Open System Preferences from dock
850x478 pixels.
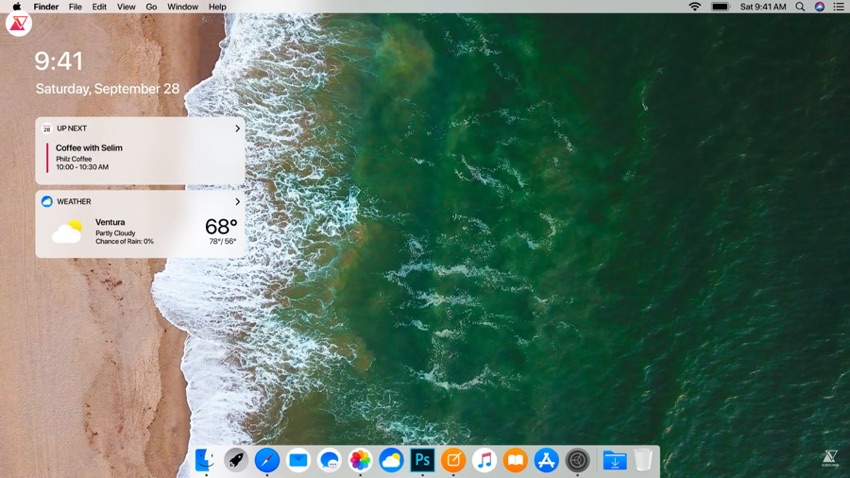(x=578, y=460)
